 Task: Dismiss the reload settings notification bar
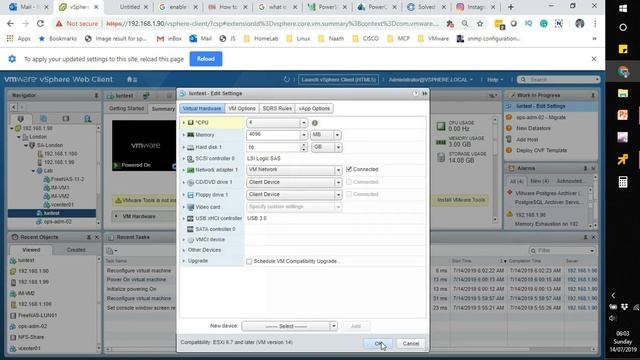(594, 59)
